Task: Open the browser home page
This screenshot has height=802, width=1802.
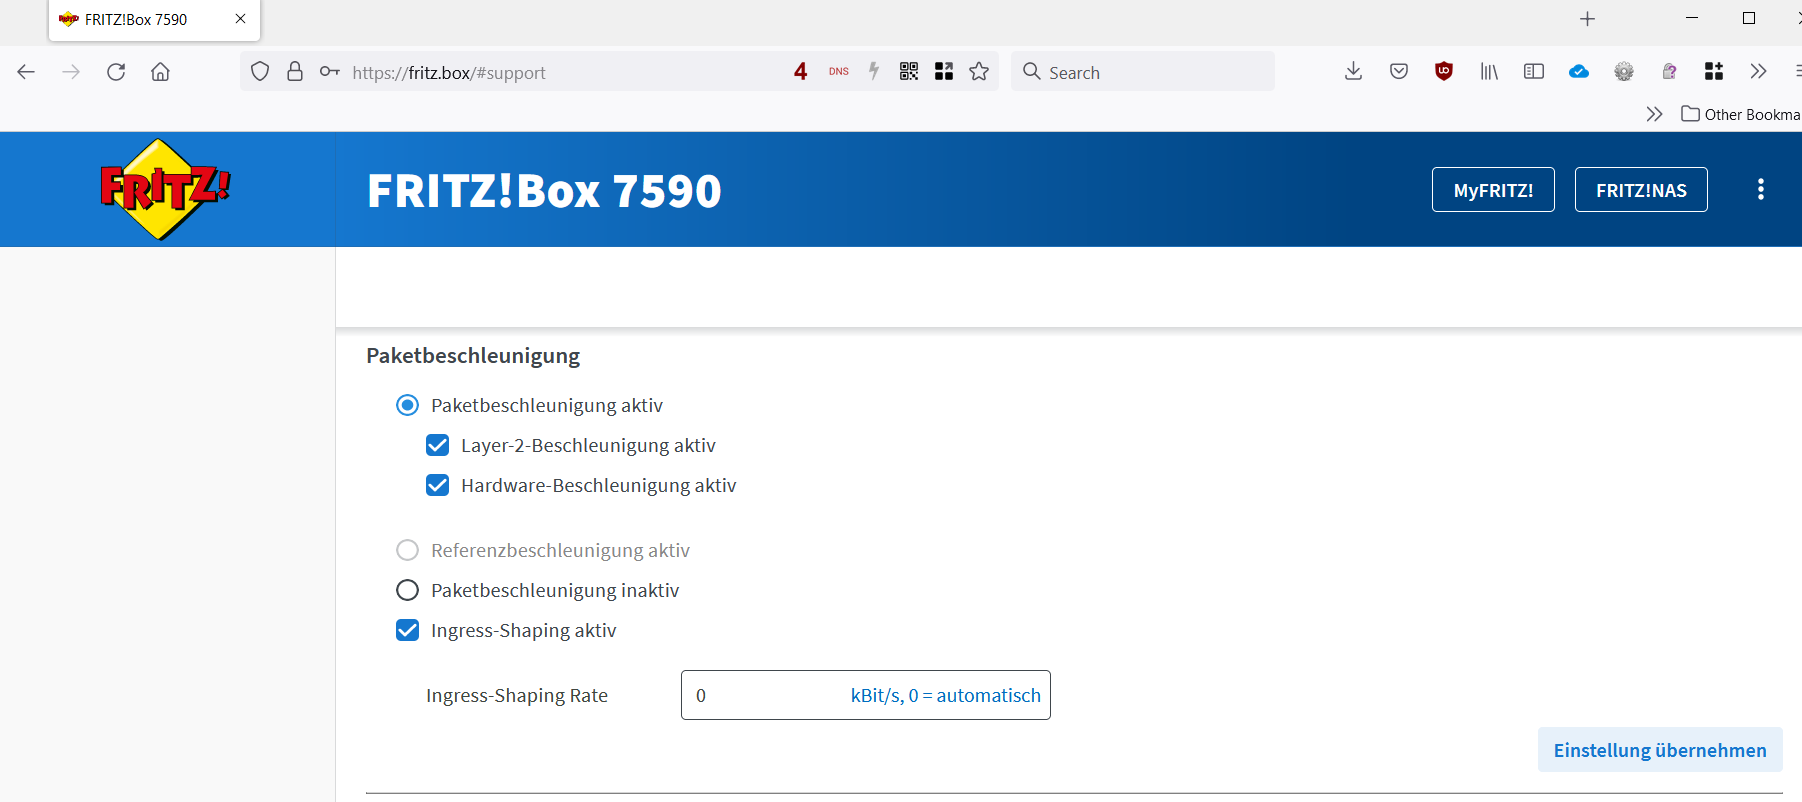Action: [x=160, y=72]
